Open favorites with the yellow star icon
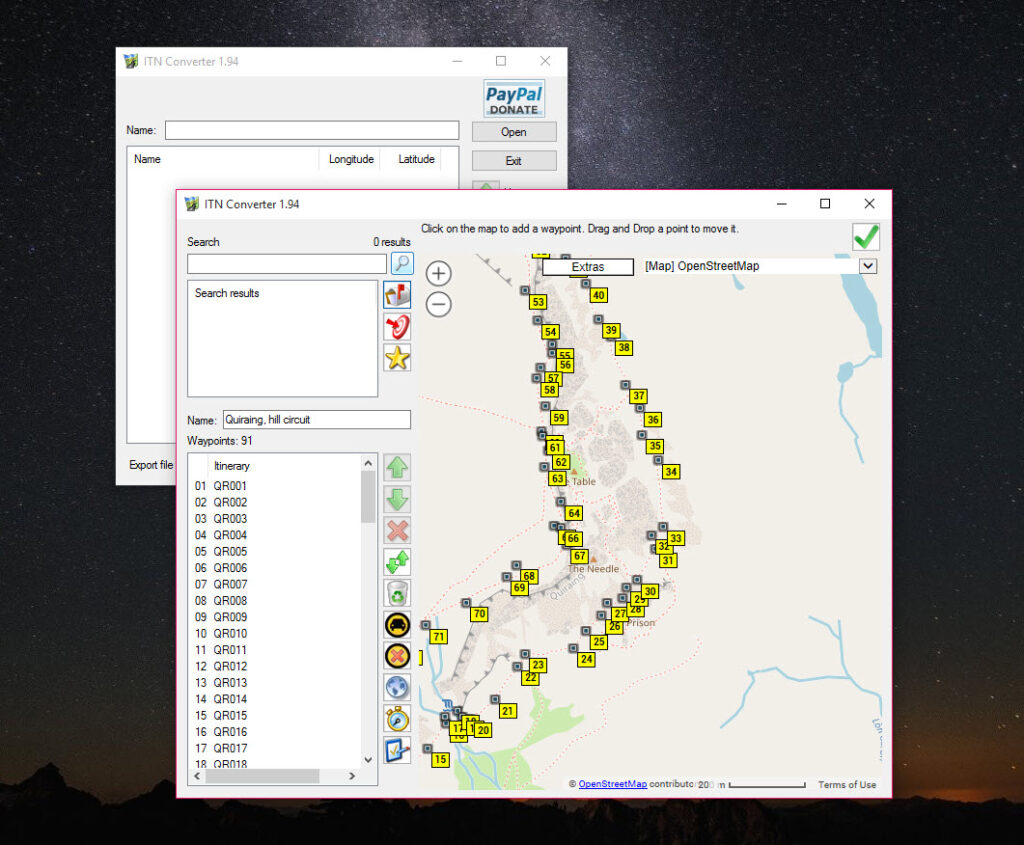The image size is (1024, 845). pos(397,358)
